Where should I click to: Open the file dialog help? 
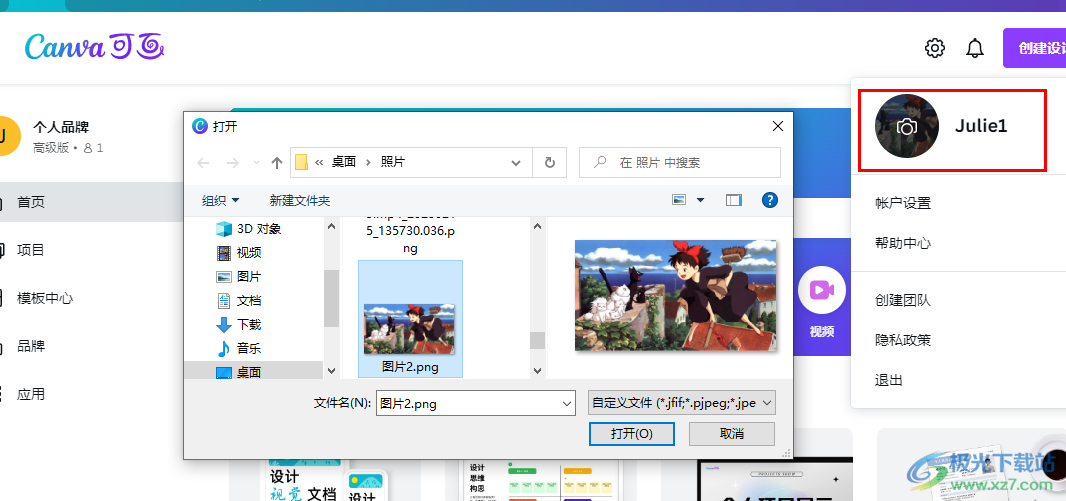pyautogui.click(x=770, y=200)
